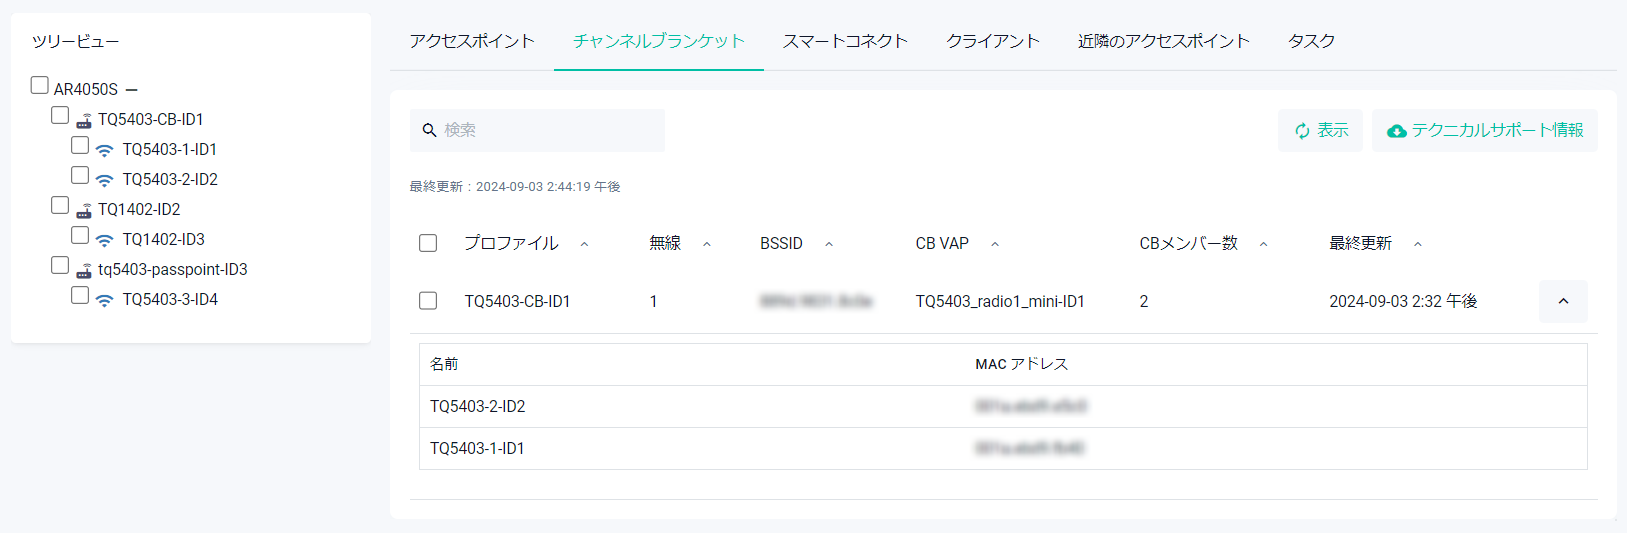Sort by the 最終更新 column arrow
This screenshot has width=1627, height=533.
click(x=1417, y=244)
